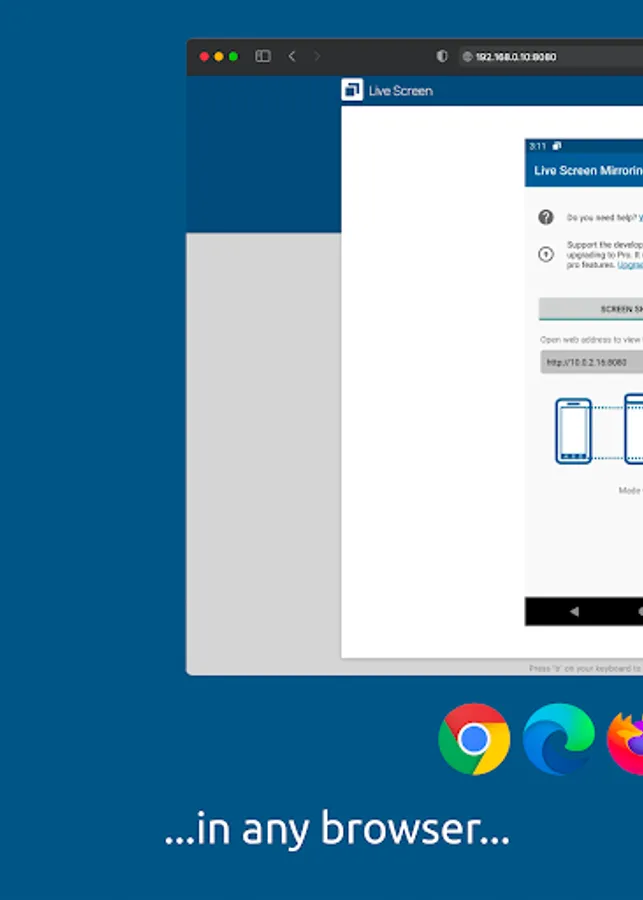Click the phone illustration icon on left
The height and width of the screenshot is (900, 643).
[x=573, y=431]
